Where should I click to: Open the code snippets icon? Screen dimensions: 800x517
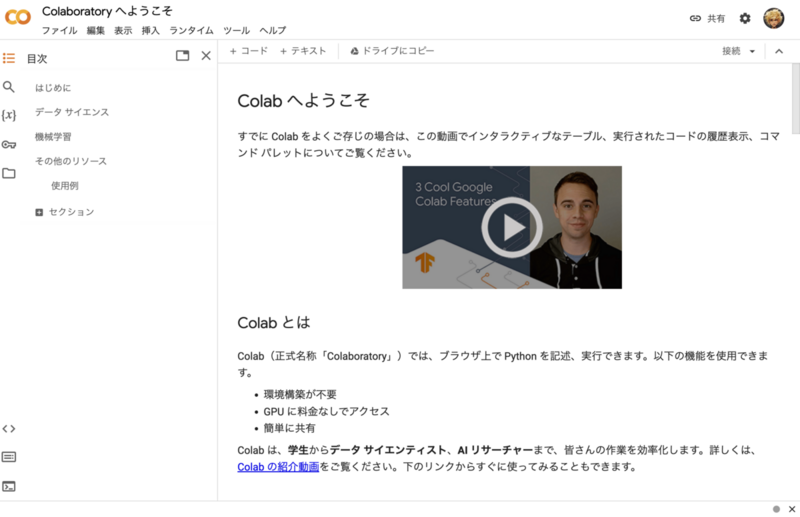(x=9, y=429)
